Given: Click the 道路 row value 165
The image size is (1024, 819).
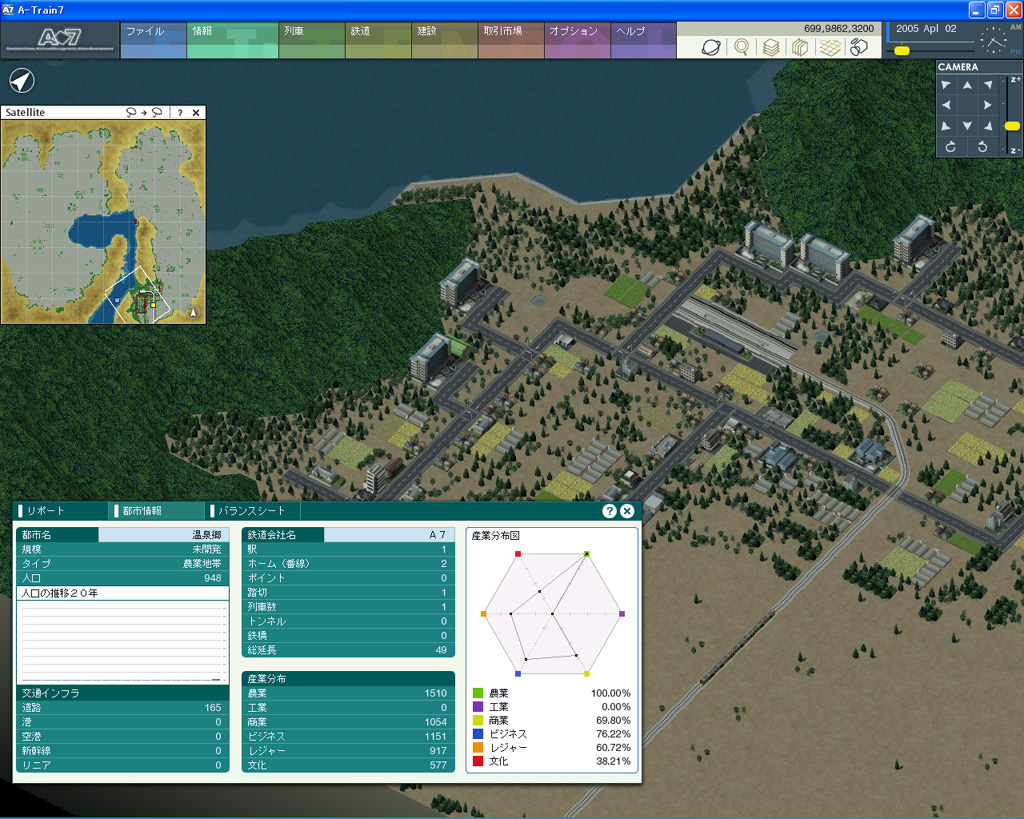Looking at the screenshot, I should pos(213,707).
